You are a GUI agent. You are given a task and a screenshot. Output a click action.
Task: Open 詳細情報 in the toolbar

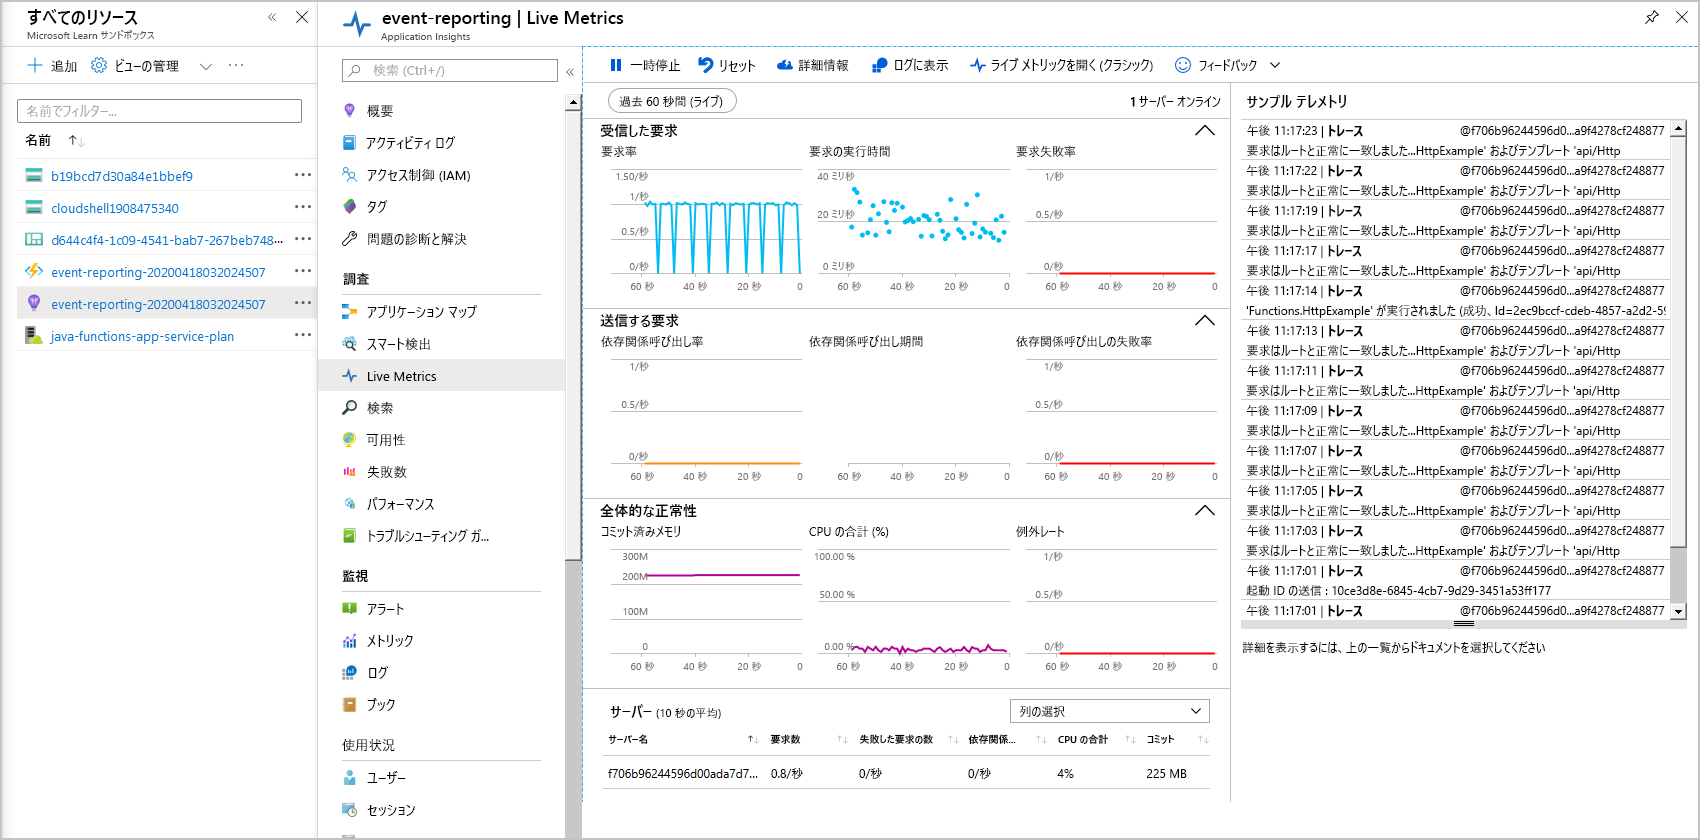812,65
